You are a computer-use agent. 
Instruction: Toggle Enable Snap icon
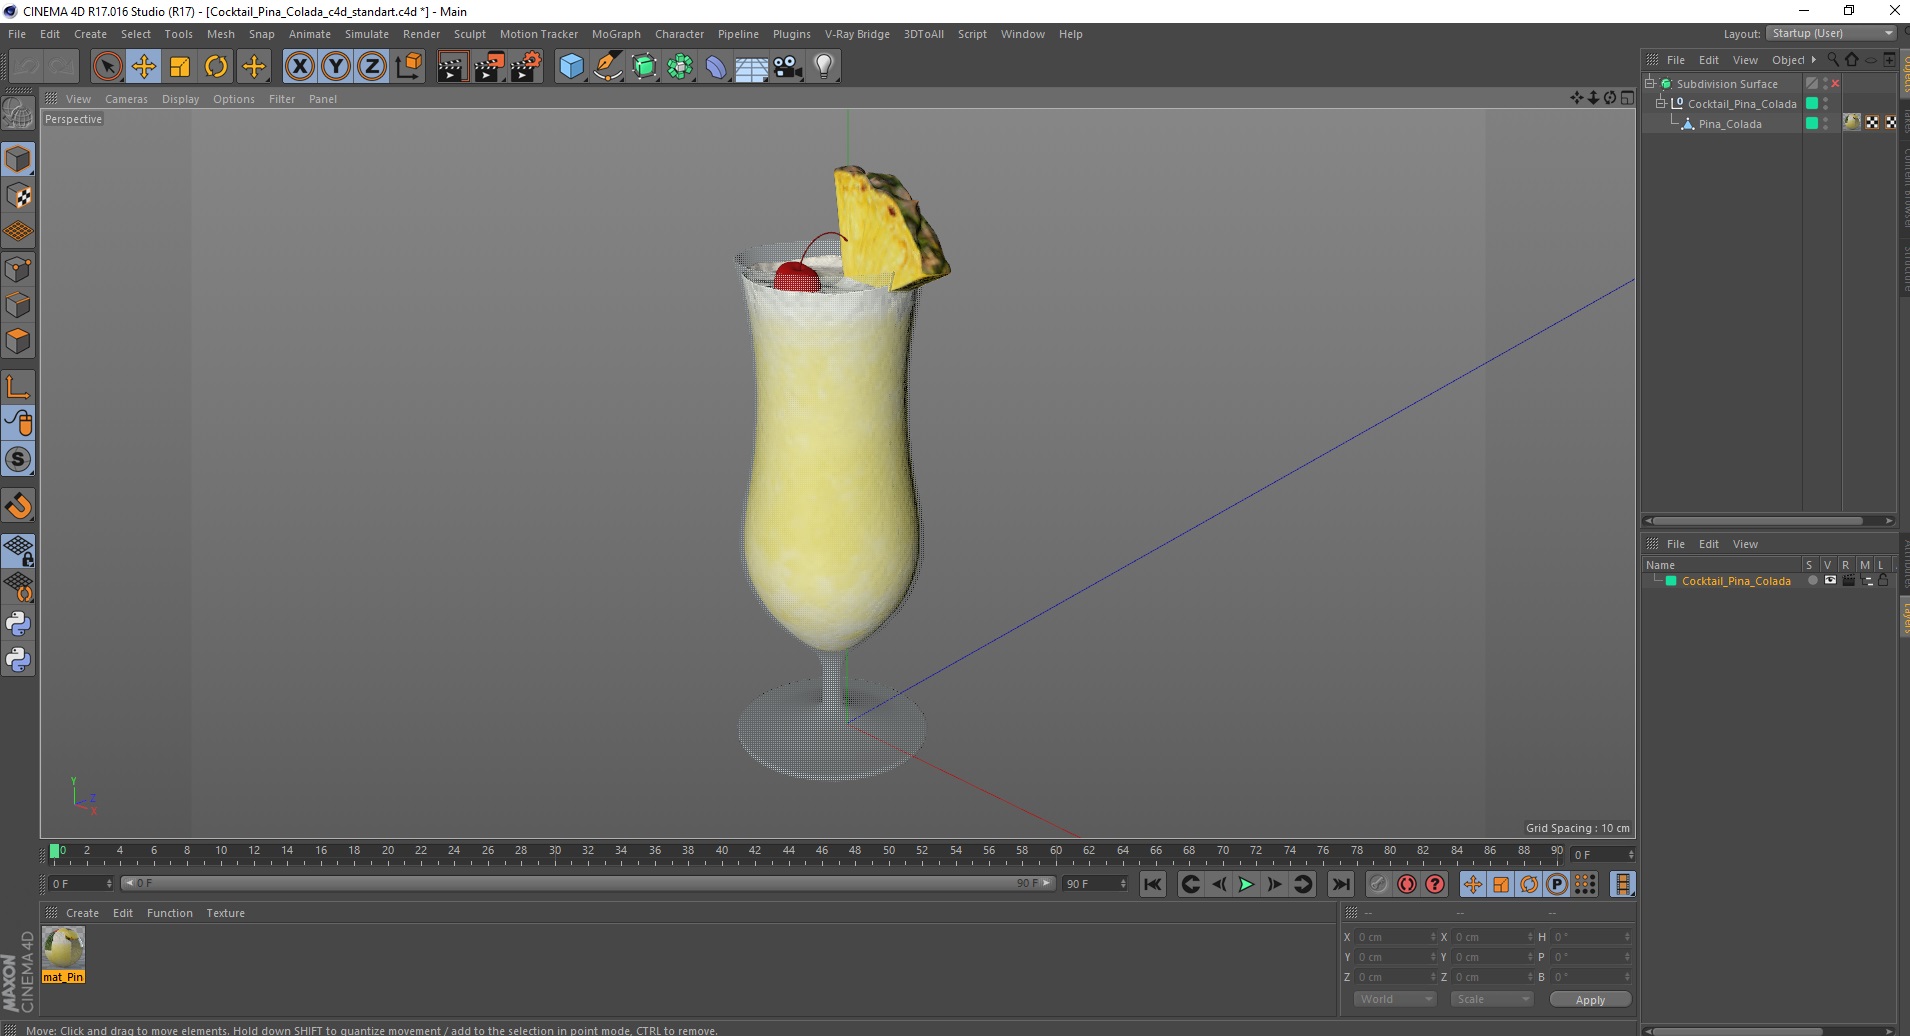click(18, 505)
